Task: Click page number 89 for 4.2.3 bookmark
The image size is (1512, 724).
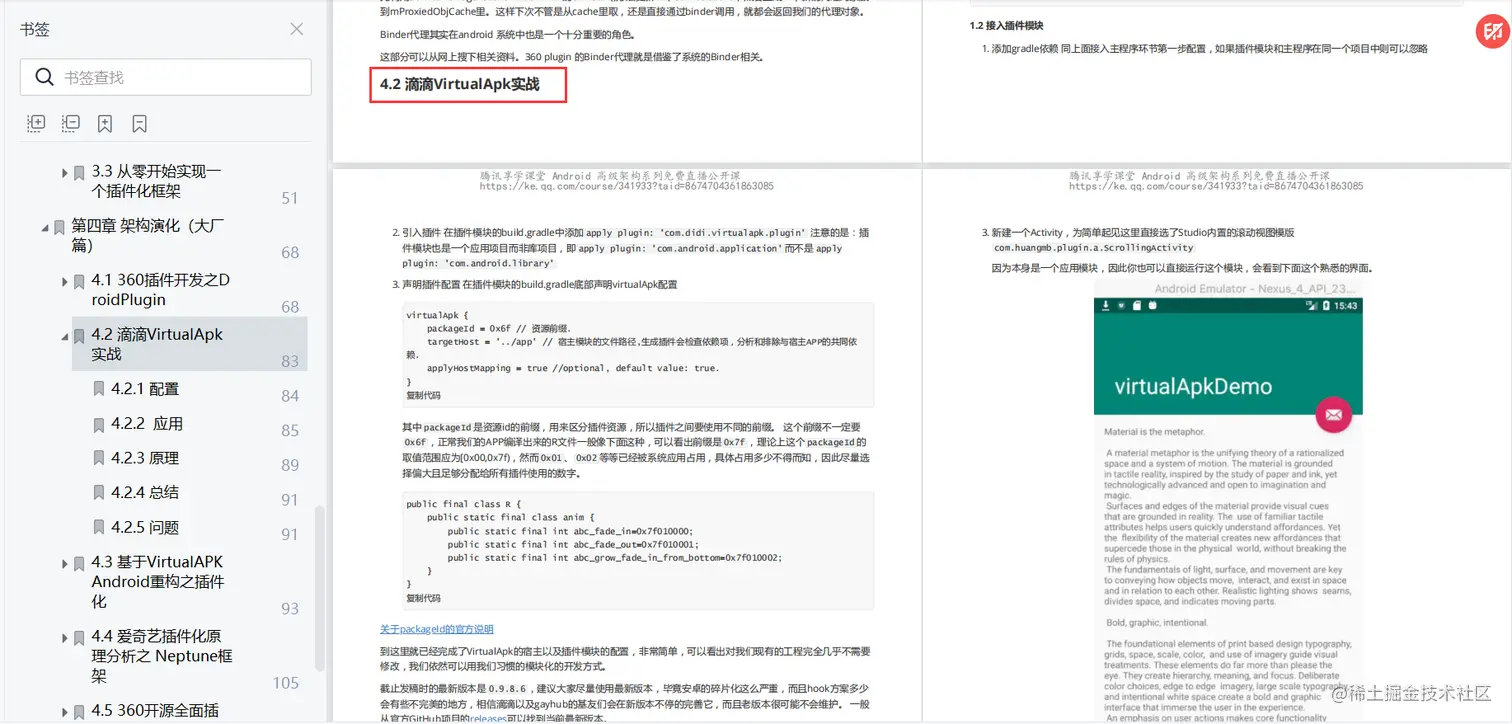Action: tap(290, 465)
